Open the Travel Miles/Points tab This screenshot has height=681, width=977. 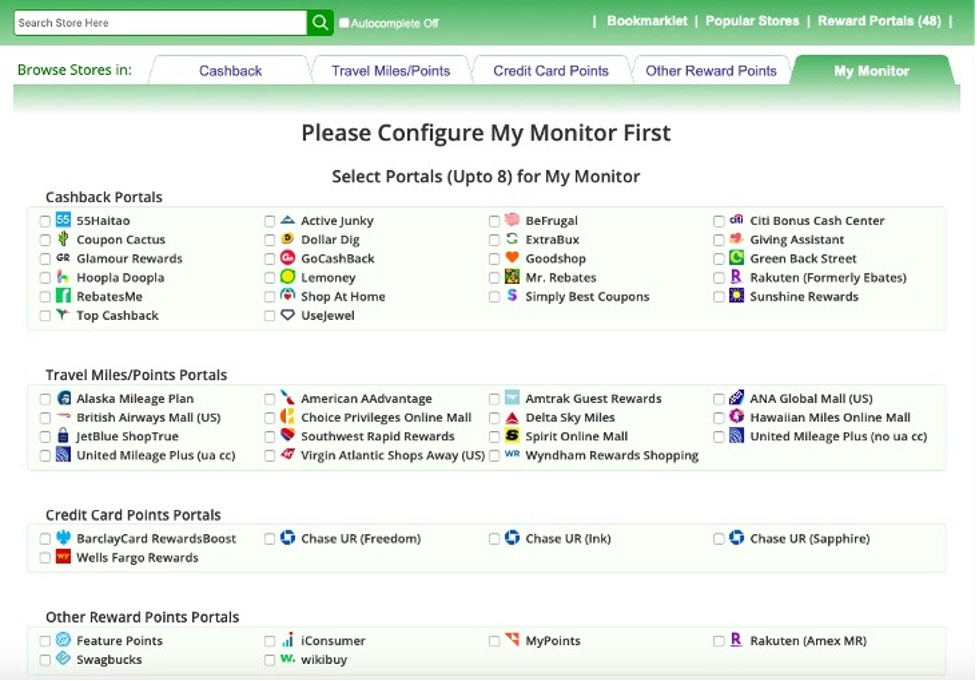(x=390, y=71)
